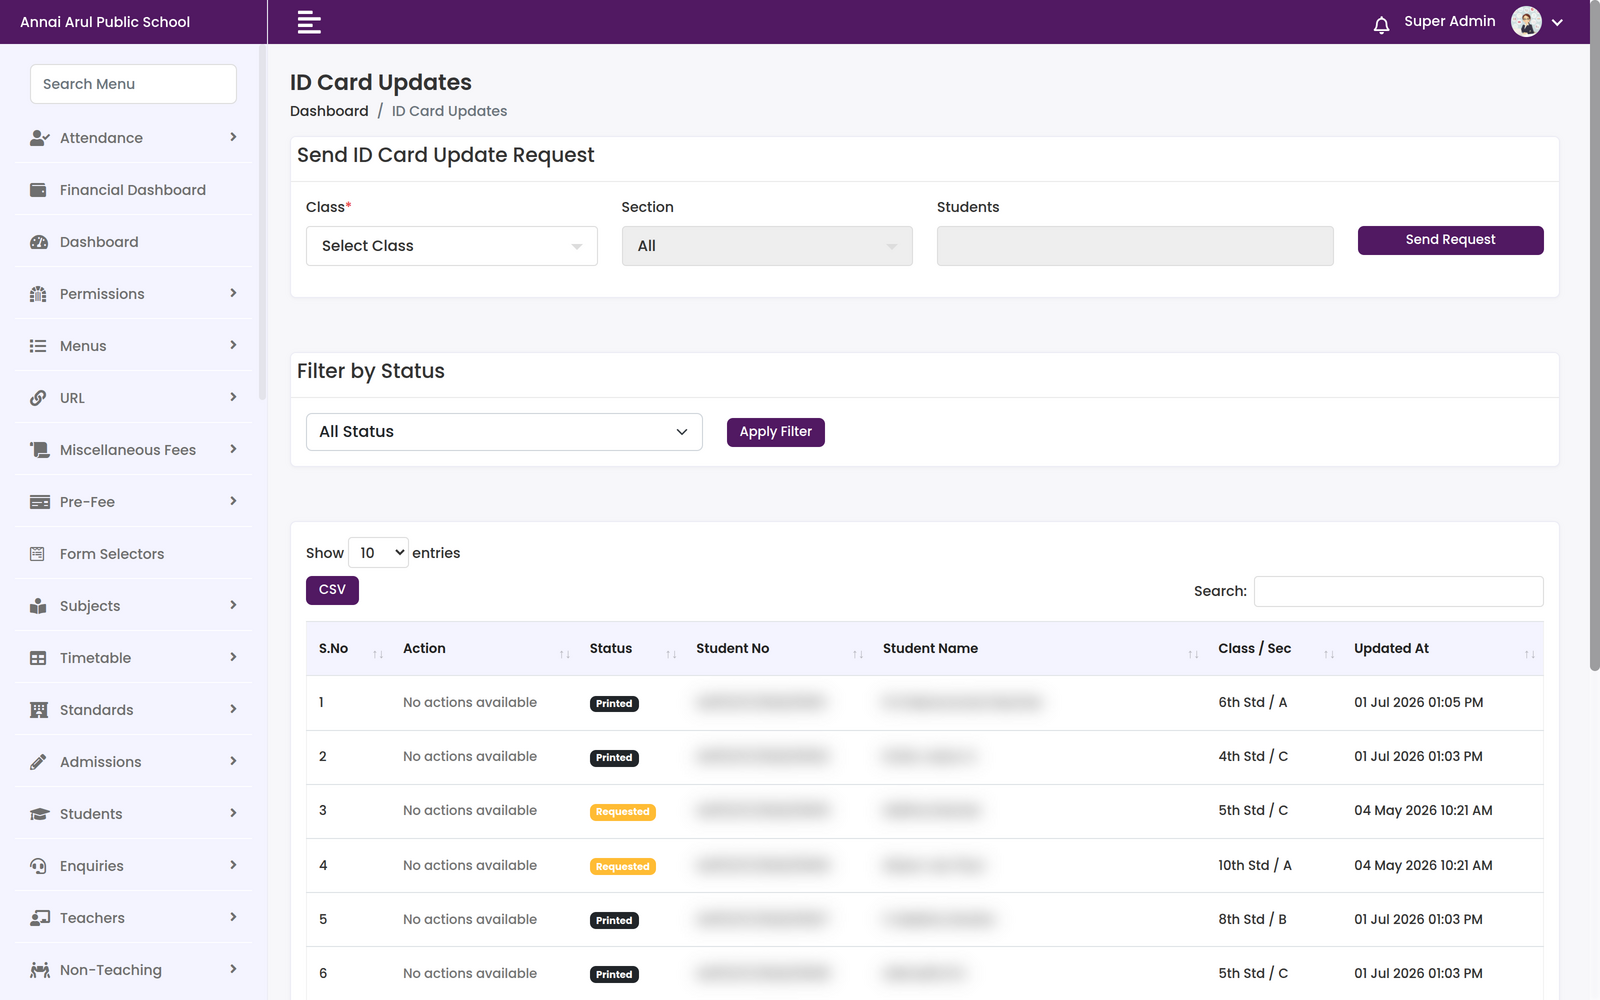Sort by Class / Sec column header
This screenshot has height=1000, width=1600.
[1273, 649]
